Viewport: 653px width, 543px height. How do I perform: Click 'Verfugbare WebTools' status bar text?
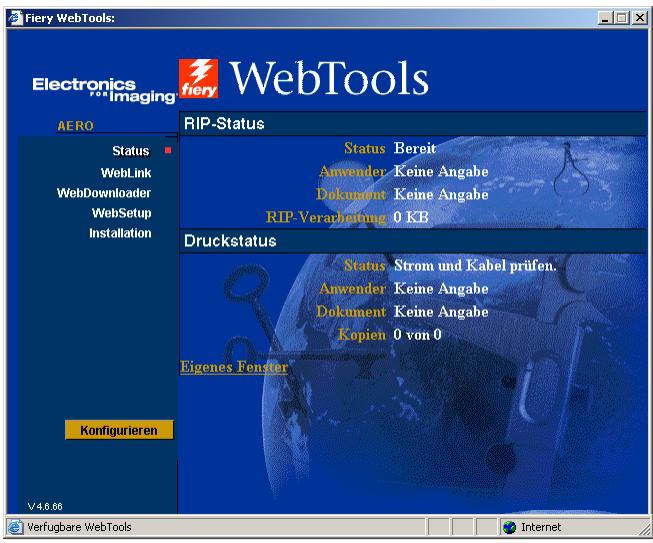79,527
